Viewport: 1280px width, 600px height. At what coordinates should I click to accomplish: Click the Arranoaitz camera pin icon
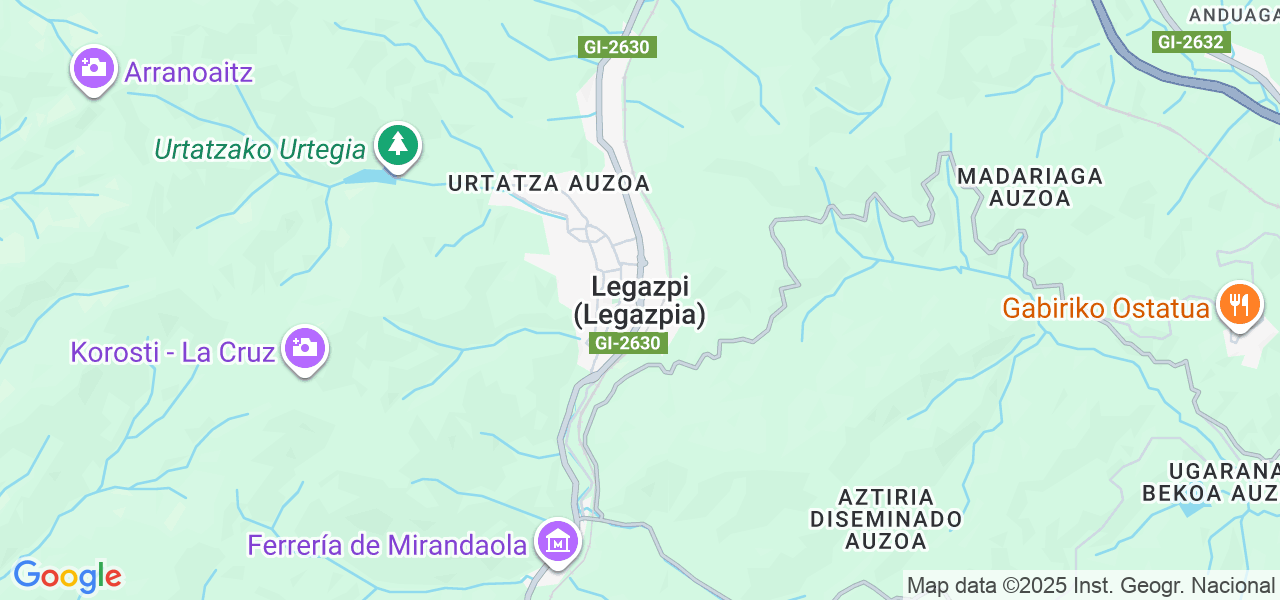(94, 70)
